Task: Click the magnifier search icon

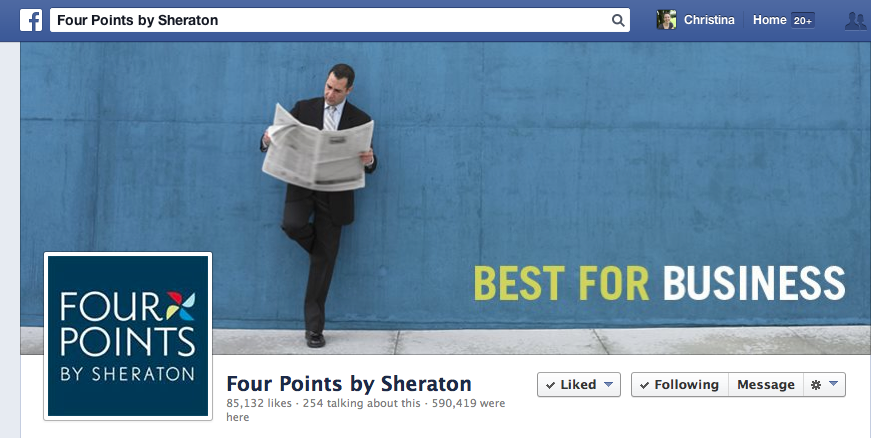Action: (618, 21)
